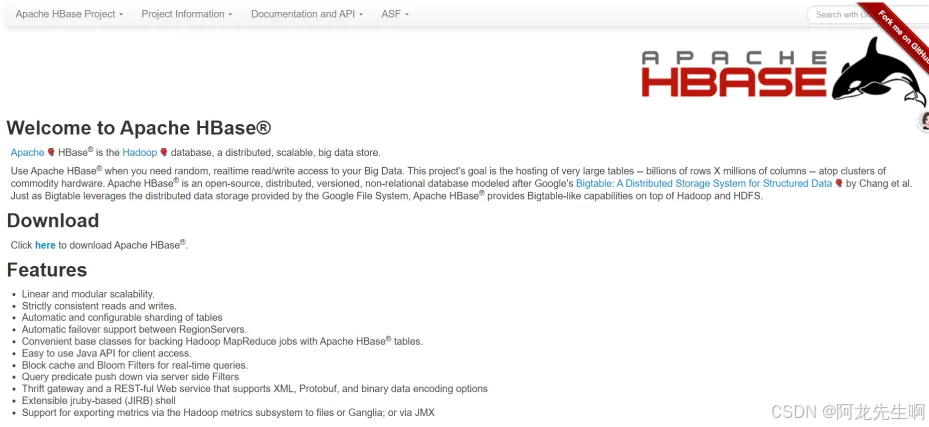929x427 pixels.
Task: Click external-link icon next to Hadoop
Action: click(164, 153)
